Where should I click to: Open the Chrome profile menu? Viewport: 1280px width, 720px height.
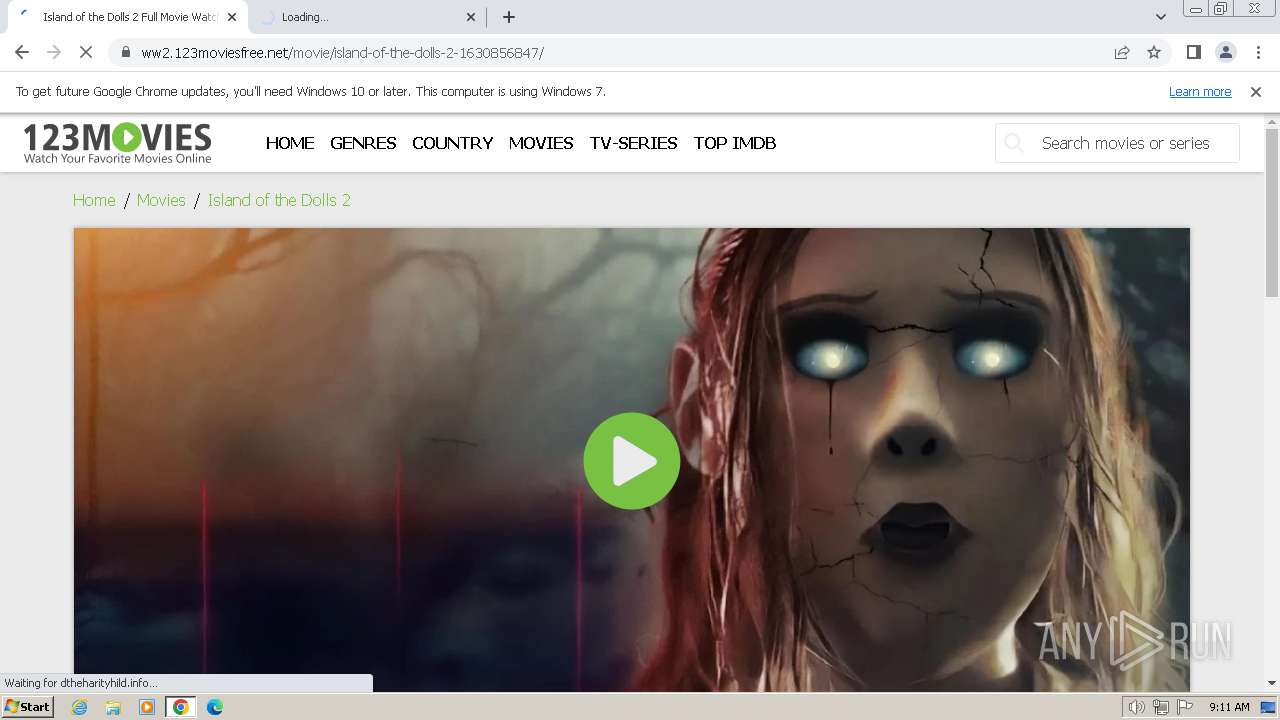[1225, 53]
